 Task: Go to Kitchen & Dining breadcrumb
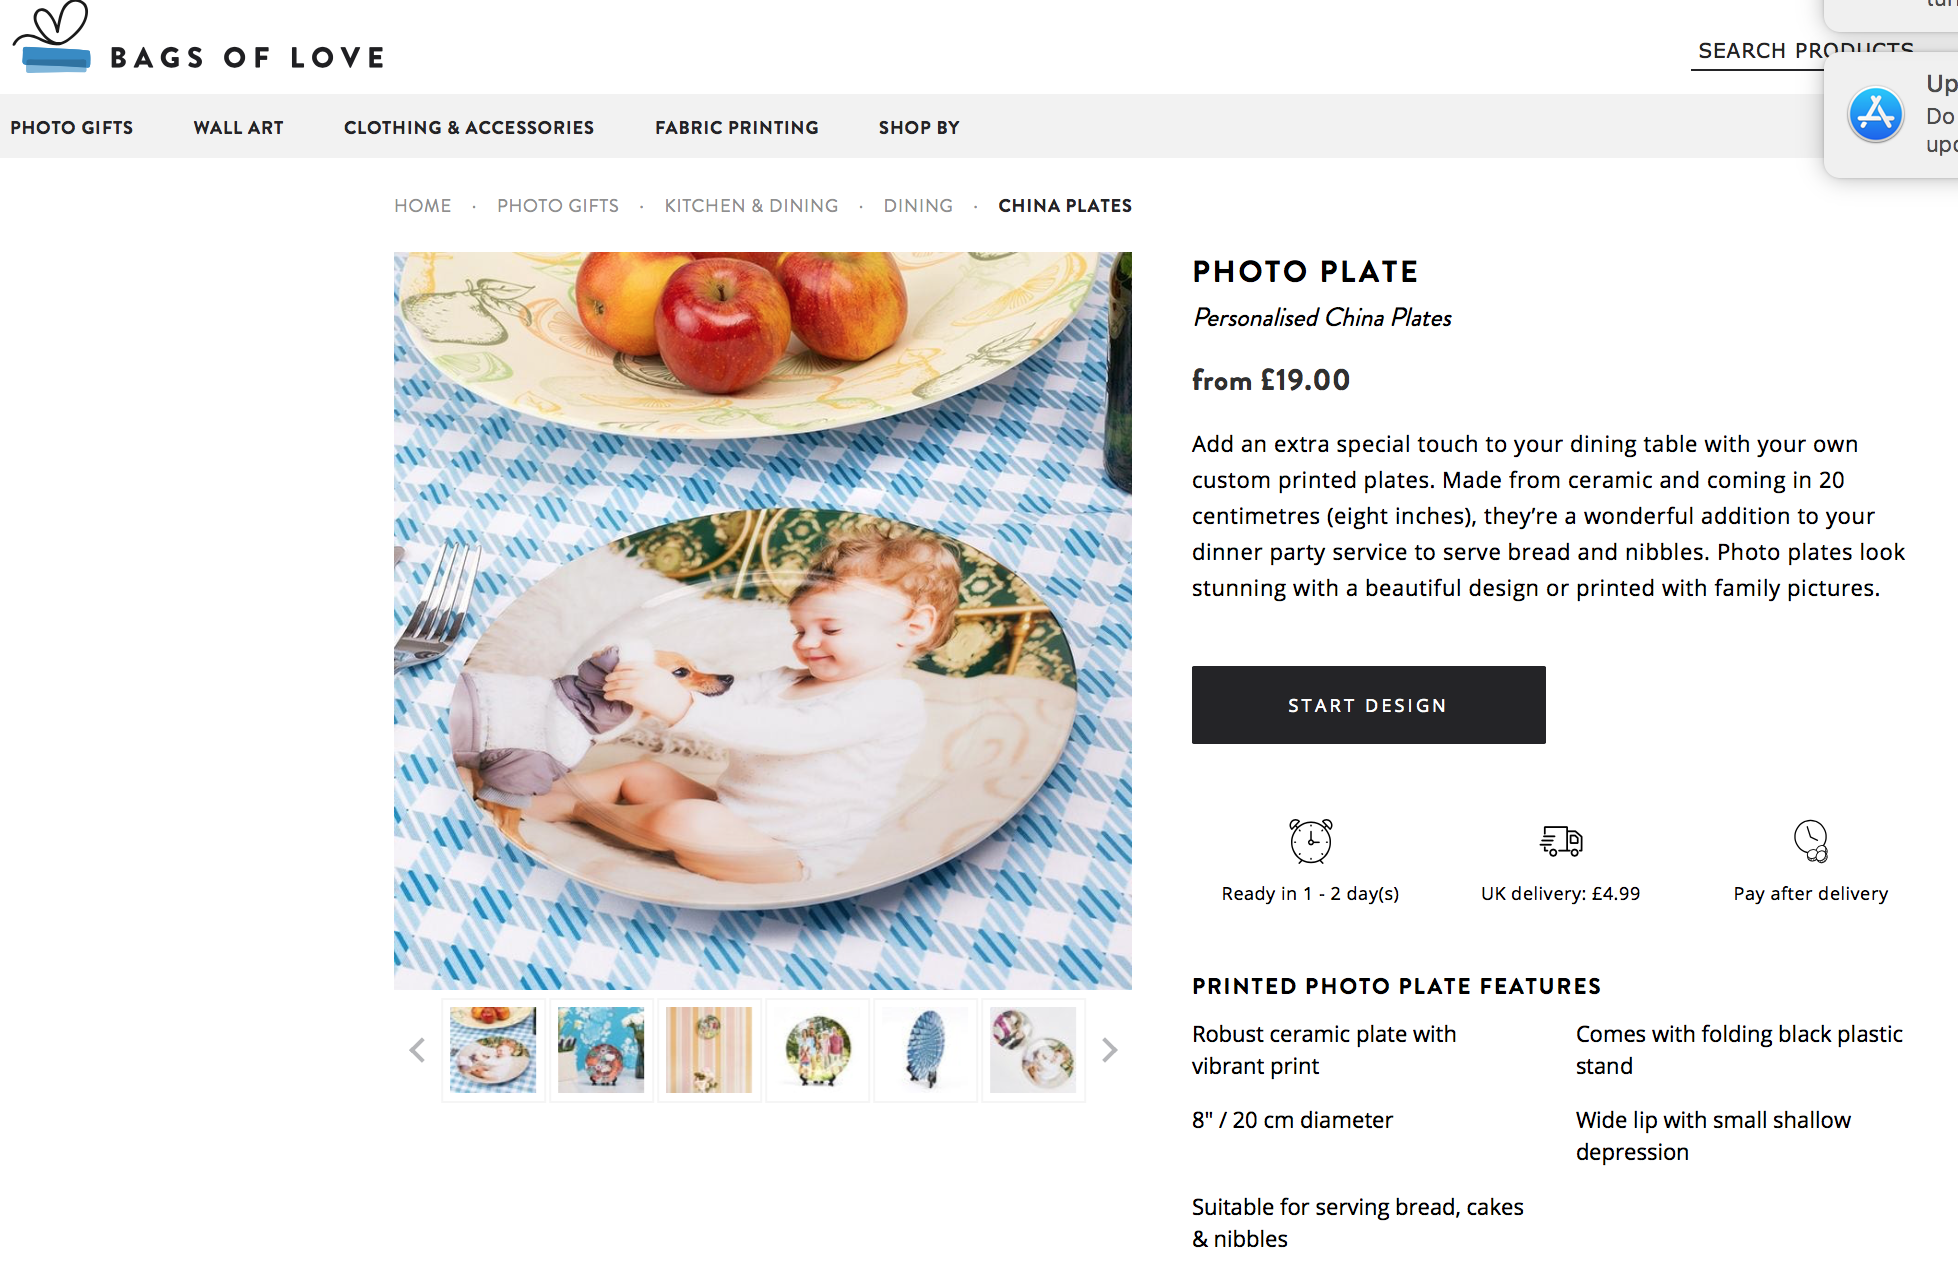tap(751, 206)
